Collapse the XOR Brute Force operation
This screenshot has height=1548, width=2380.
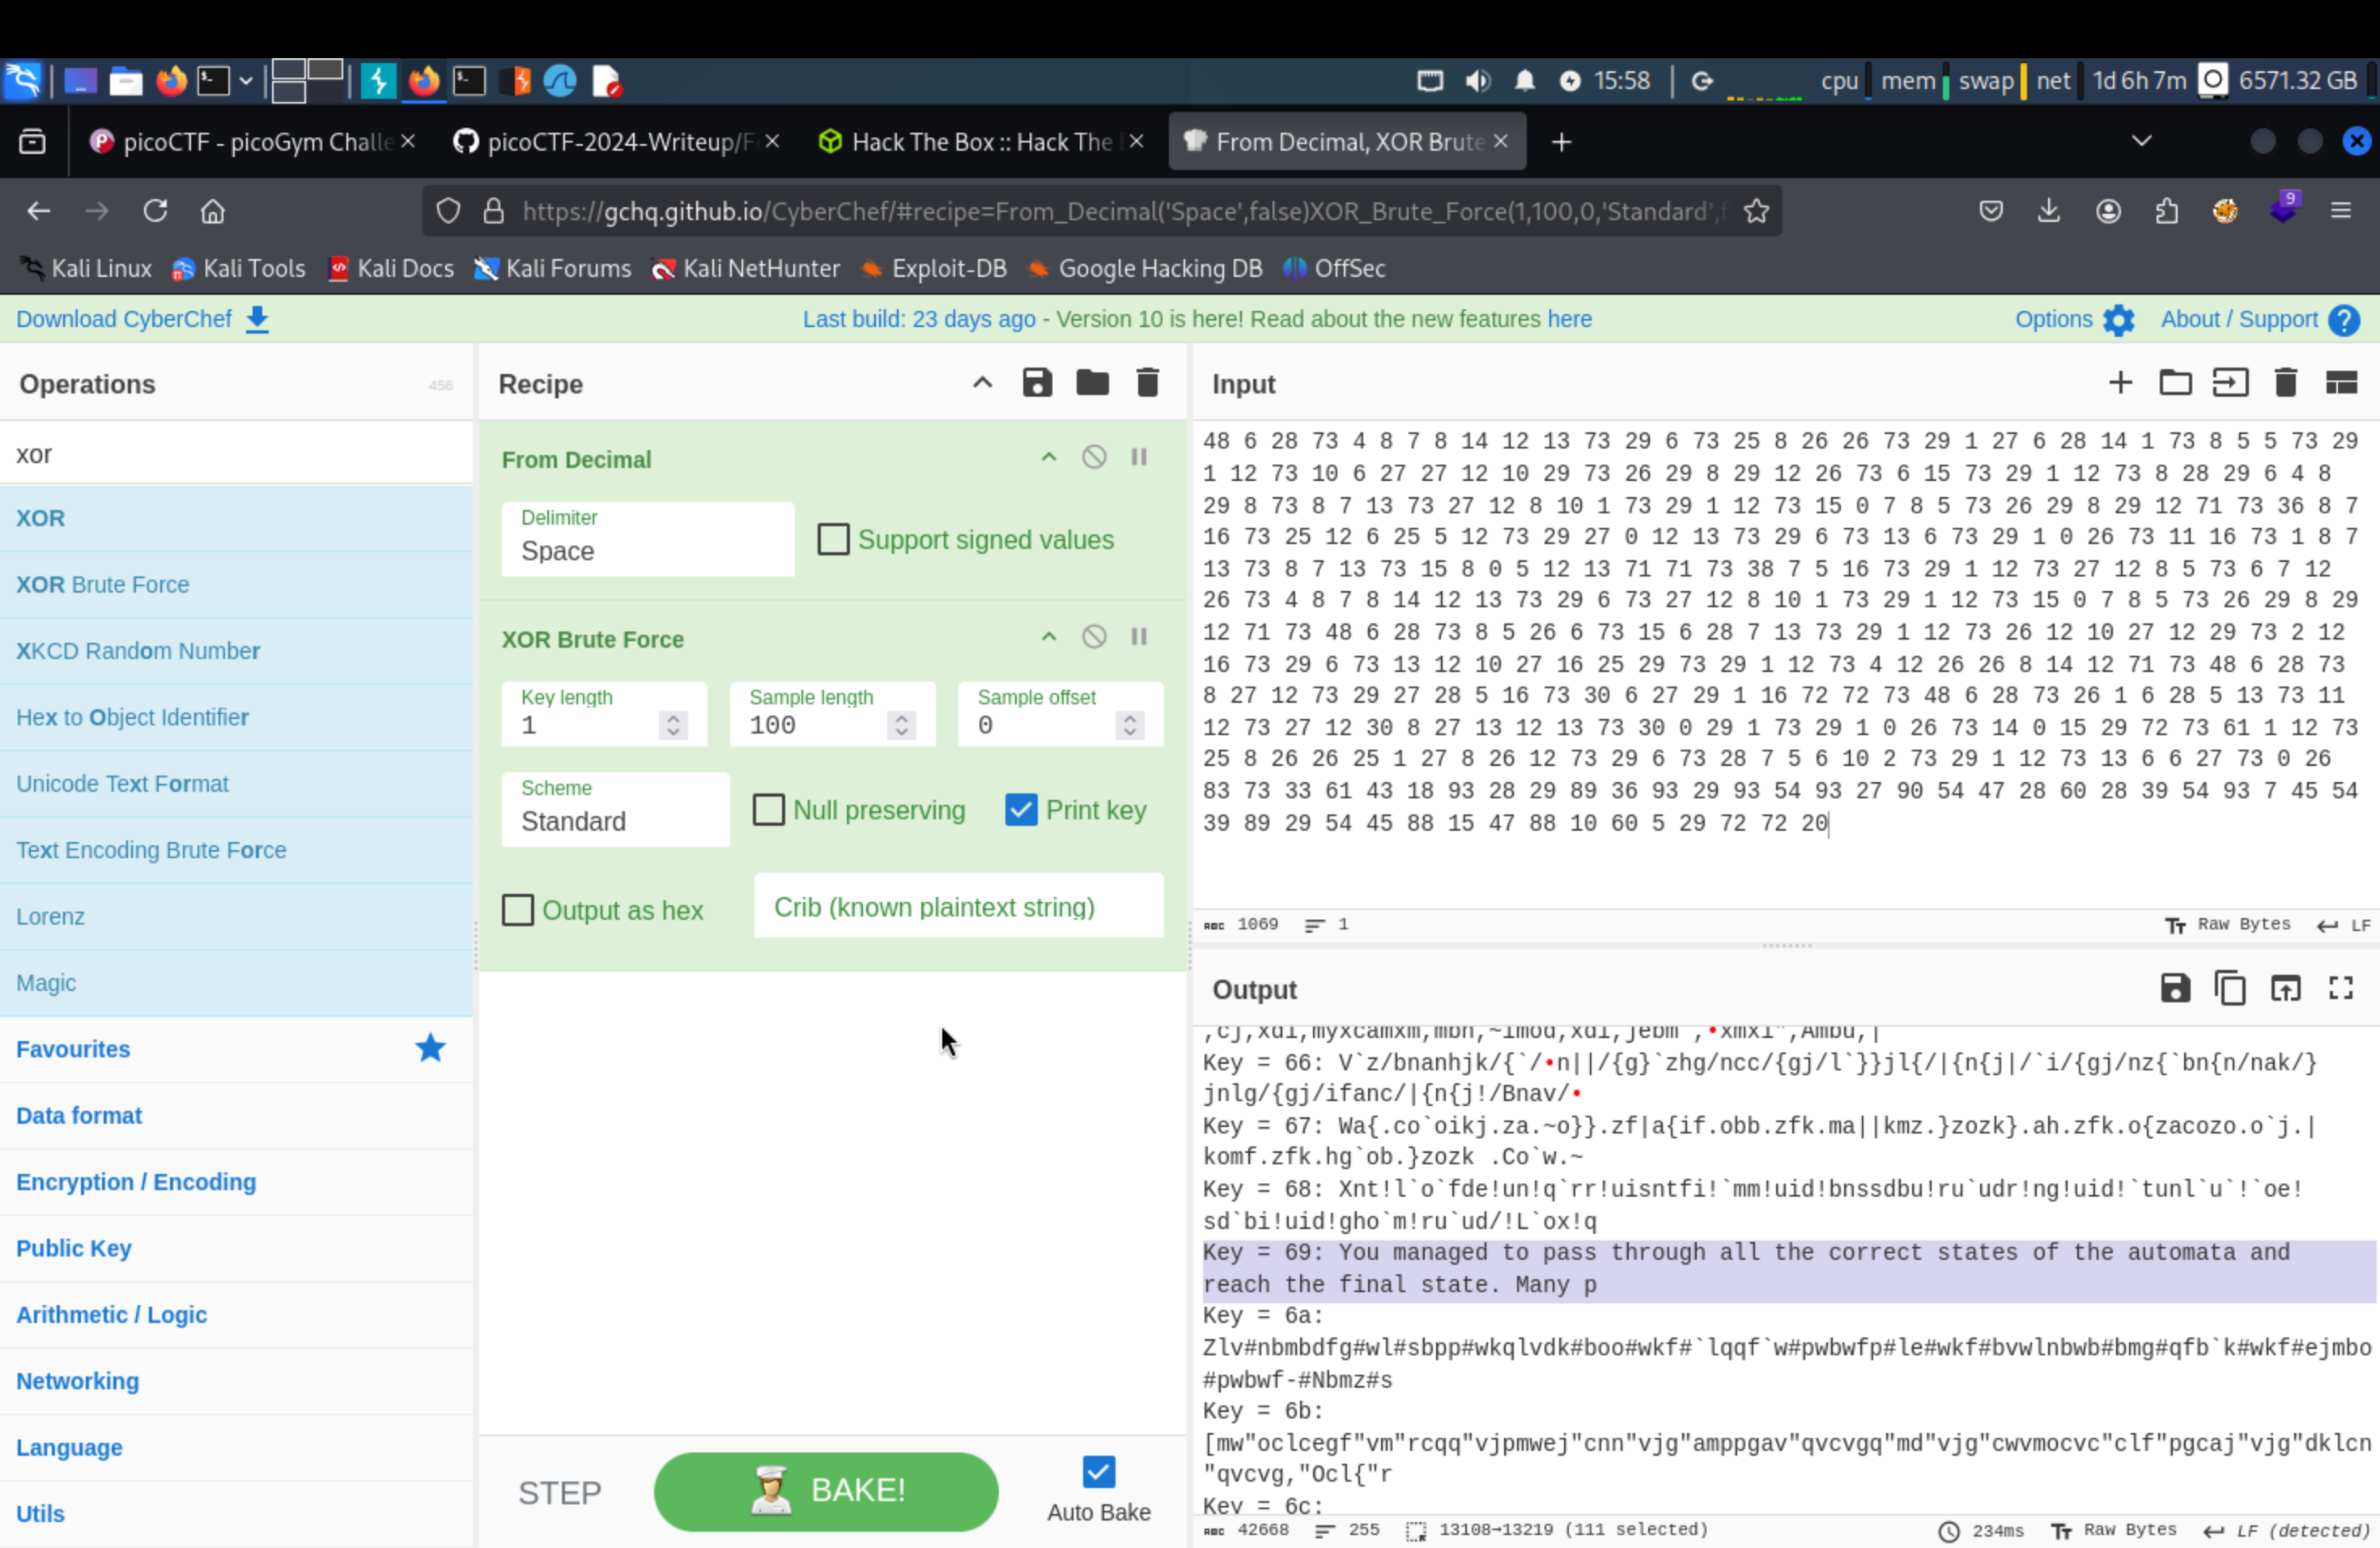pos(1048,638)
